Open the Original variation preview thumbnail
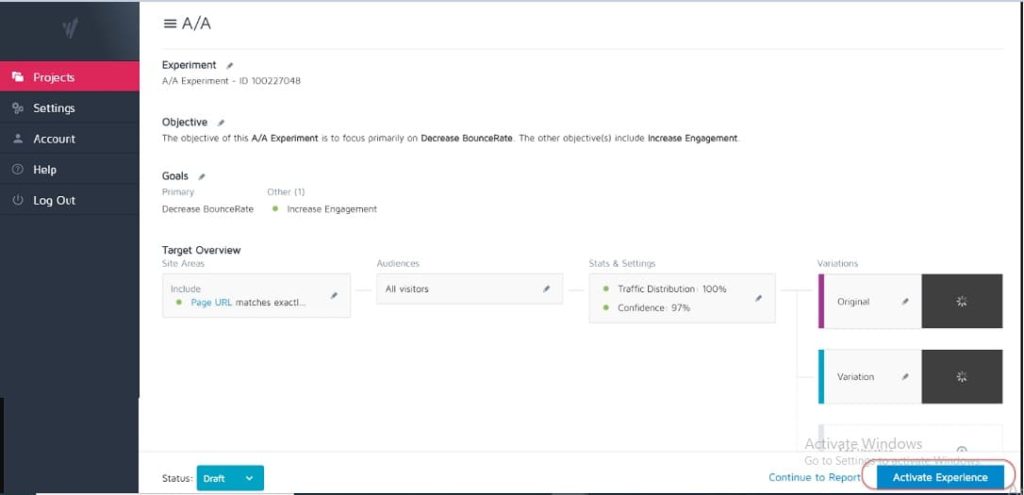The height and width of the screenshot is (495, 1024). point(961,301)
